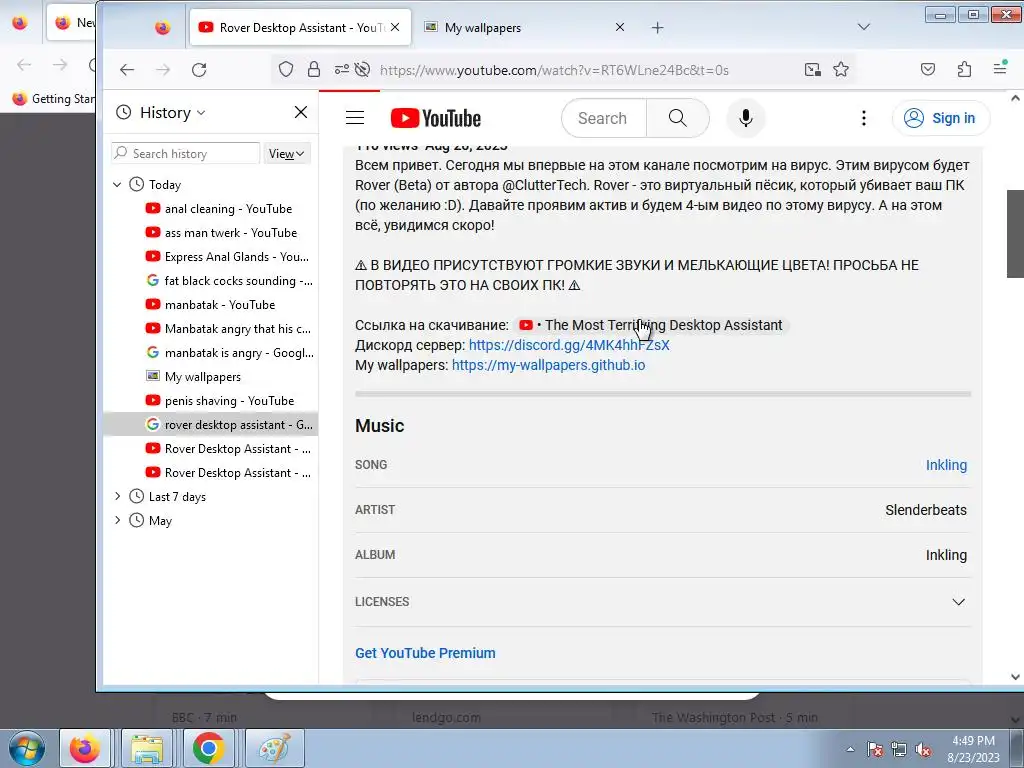Launch Google Chrome from taskbar
Viewport: 1024px width, 768px height.
(208, 748)
